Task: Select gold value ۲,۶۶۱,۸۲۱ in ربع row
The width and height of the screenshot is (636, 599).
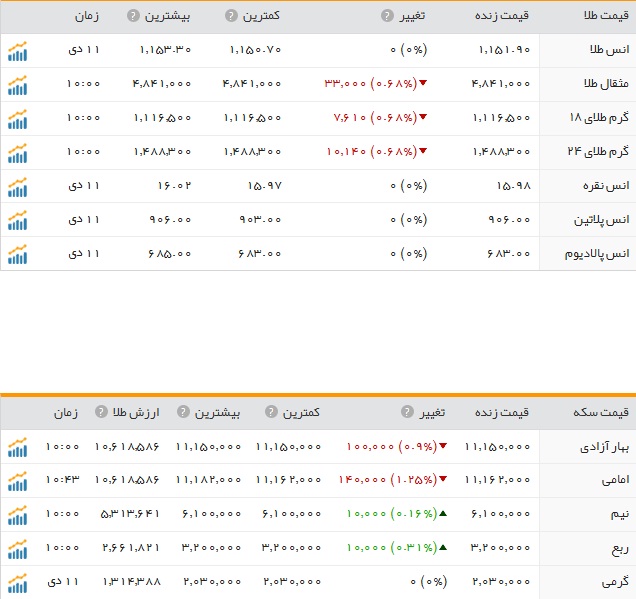Action: pos(131,548)
